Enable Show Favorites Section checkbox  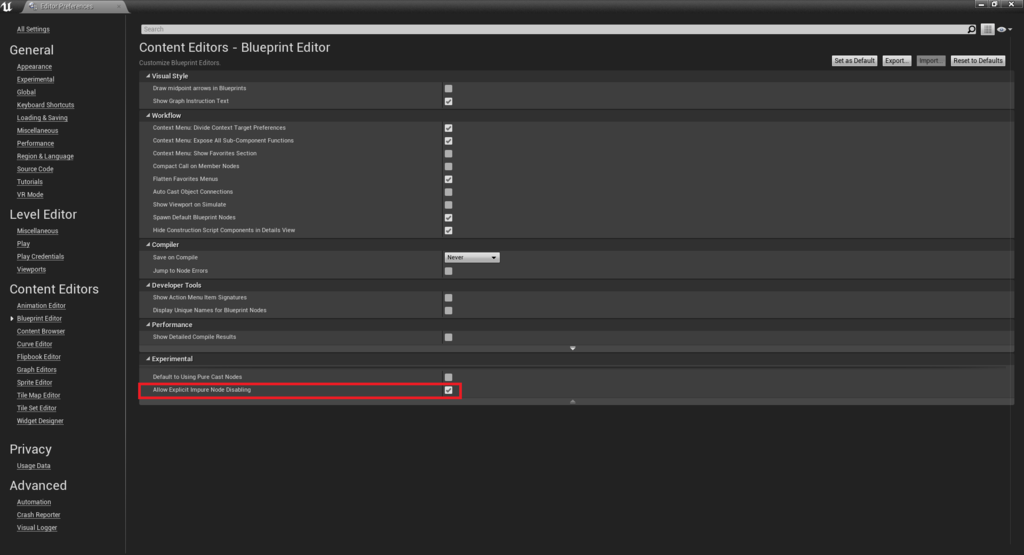click(x=449, y=153)
